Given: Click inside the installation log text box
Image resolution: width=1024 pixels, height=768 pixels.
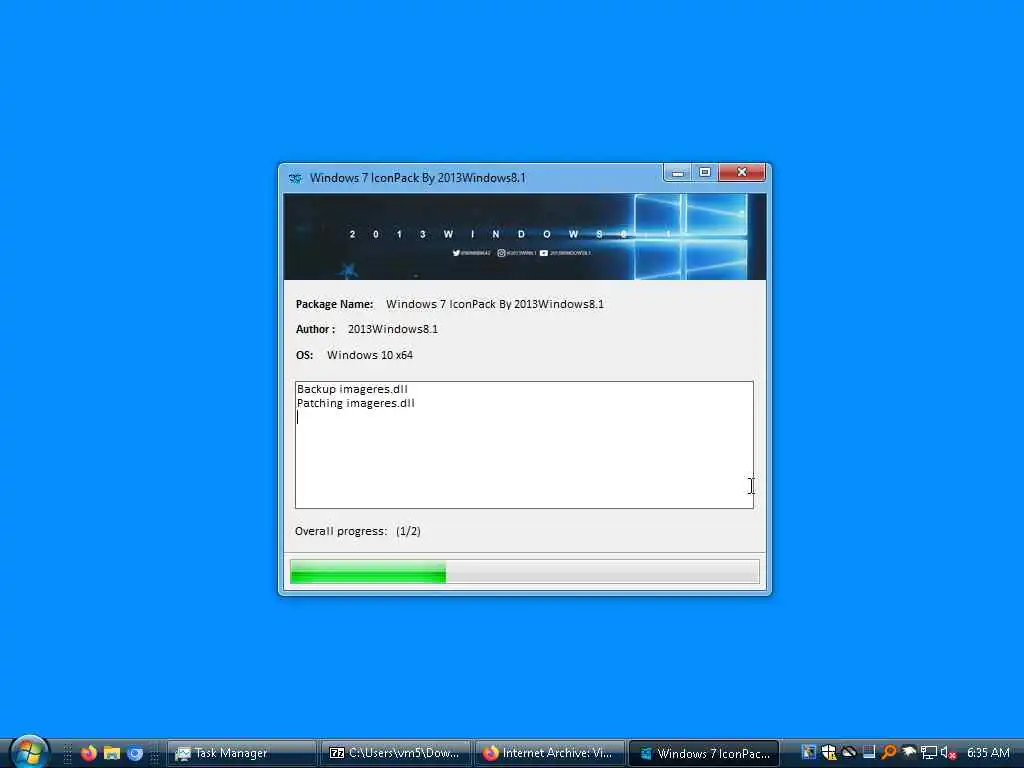Looking at the screenshot, I should pyautogui.click(x=524, y=445).
